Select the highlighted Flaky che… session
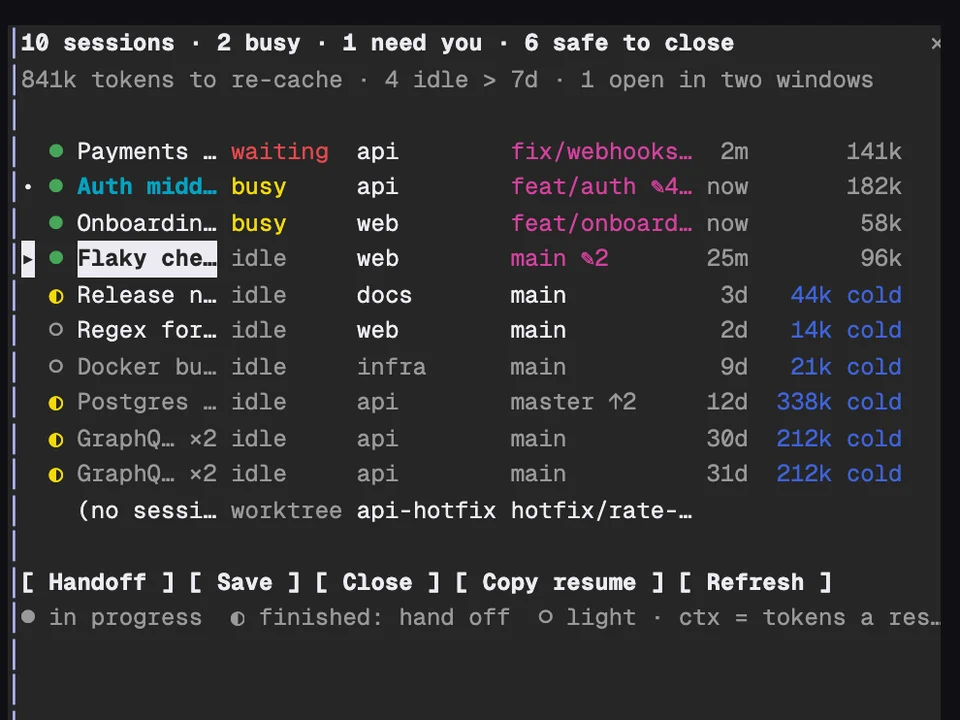 tap(147, 259)
